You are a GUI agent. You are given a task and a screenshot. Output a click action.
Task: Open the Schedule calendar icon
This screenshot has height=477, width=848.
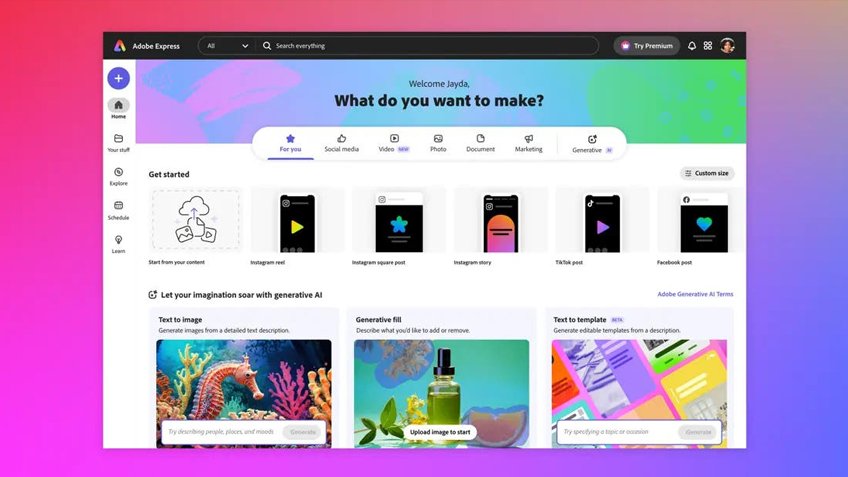[x=118, y=206]
